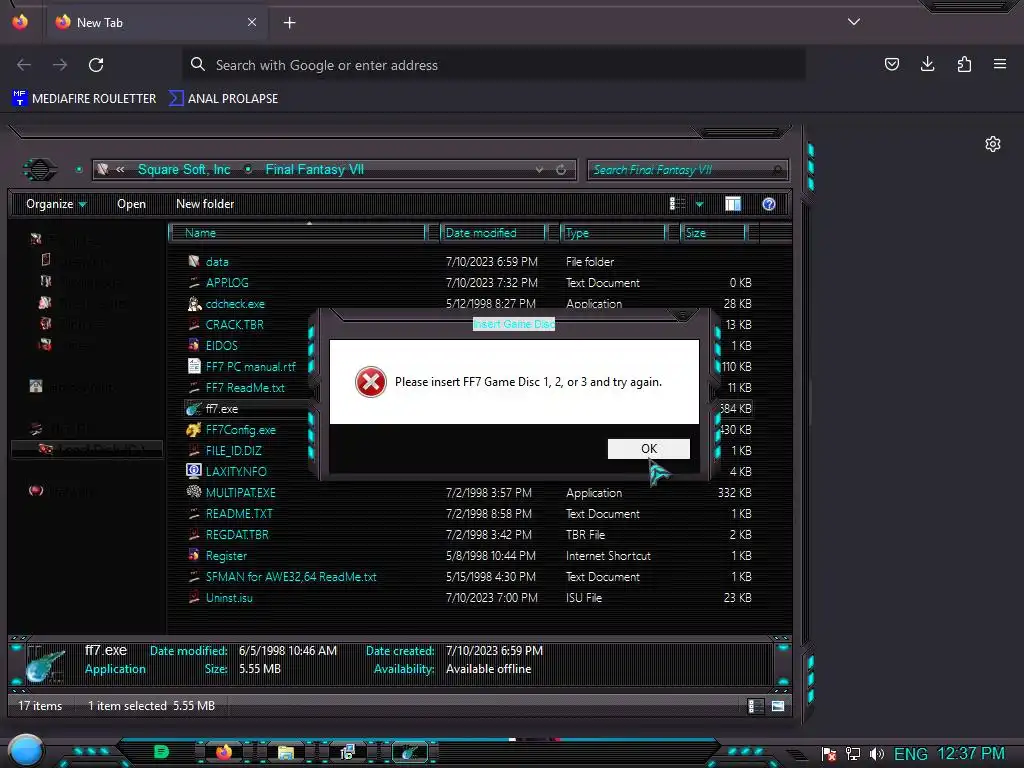Open the Firefox Extensions menu

964,64
